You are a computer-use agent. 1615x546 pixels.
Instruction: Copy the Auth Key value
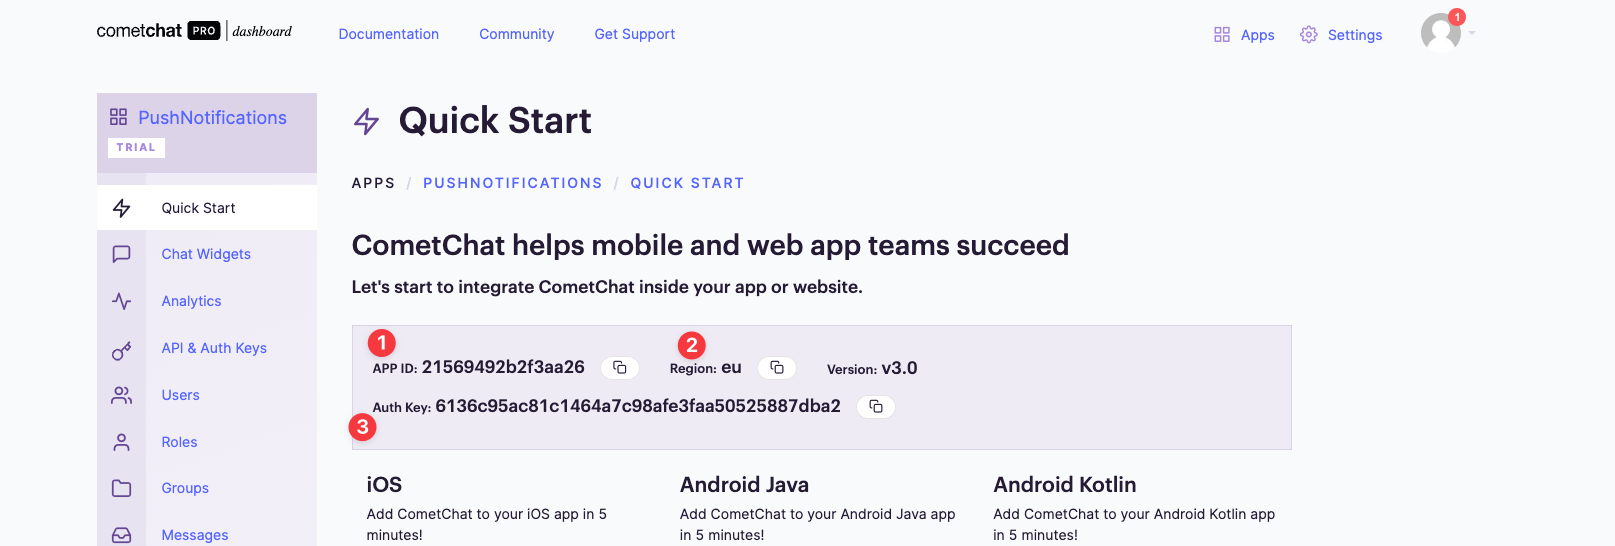coord(876,407)
